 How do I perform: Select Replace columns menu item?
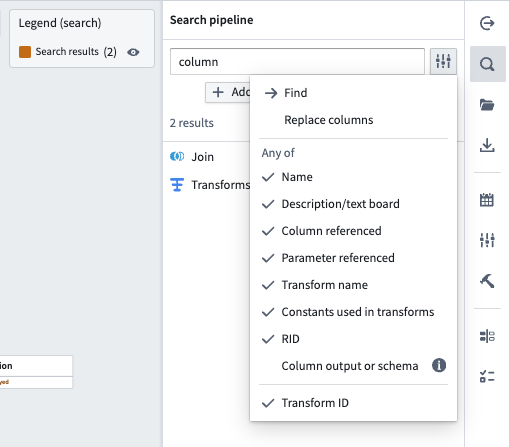click(x=353, y=120)
